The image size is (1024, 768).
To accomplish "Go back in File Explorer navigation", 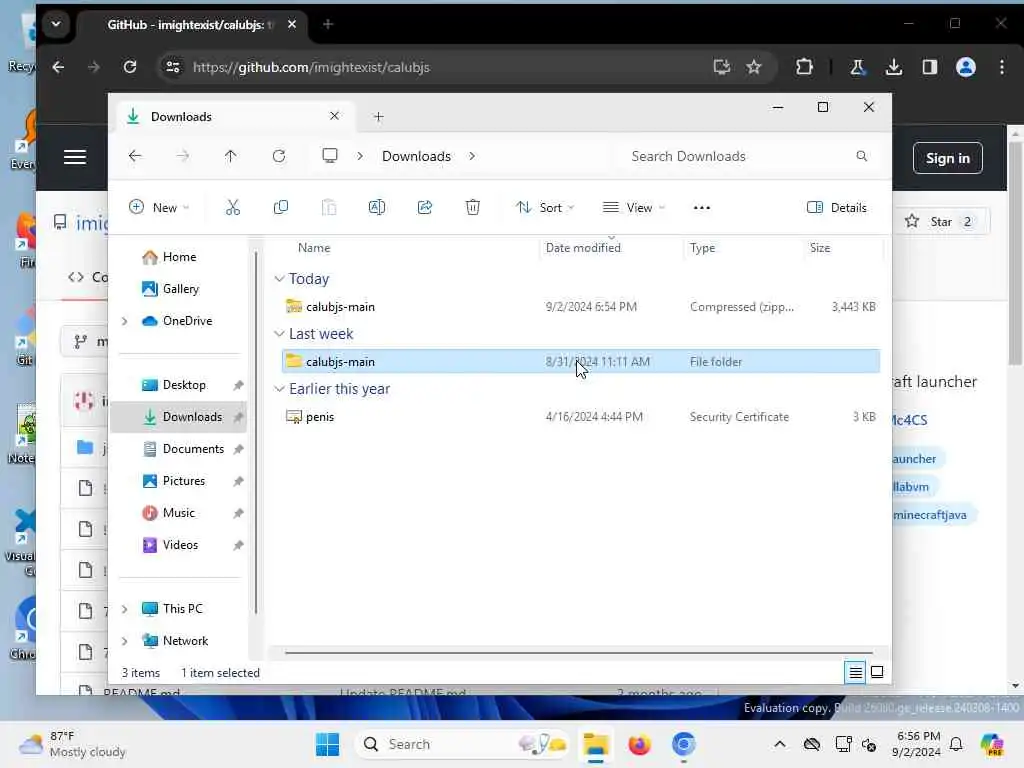I will [x=135, y=156].
